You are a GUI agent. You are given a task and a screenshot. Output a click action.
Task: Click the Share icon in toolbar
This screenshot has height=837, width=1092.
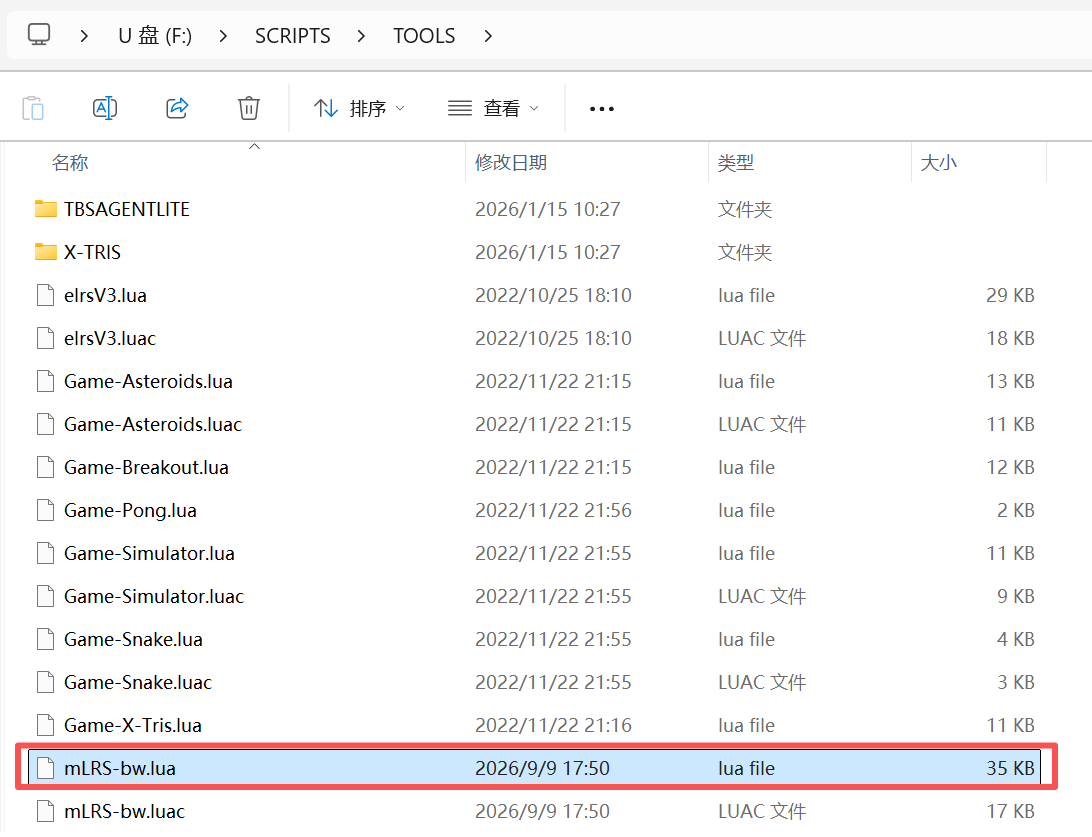(177, 108)
